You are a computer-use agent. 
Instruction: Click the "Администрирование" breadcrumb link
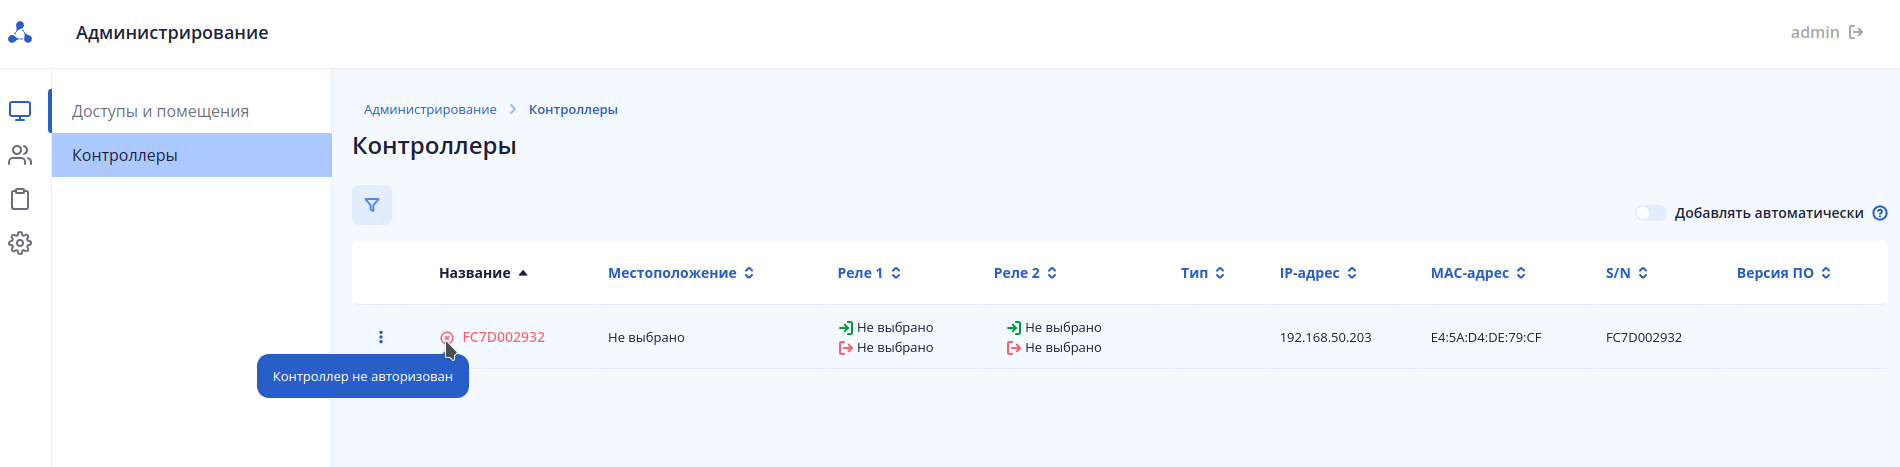(x=430, y=110)
